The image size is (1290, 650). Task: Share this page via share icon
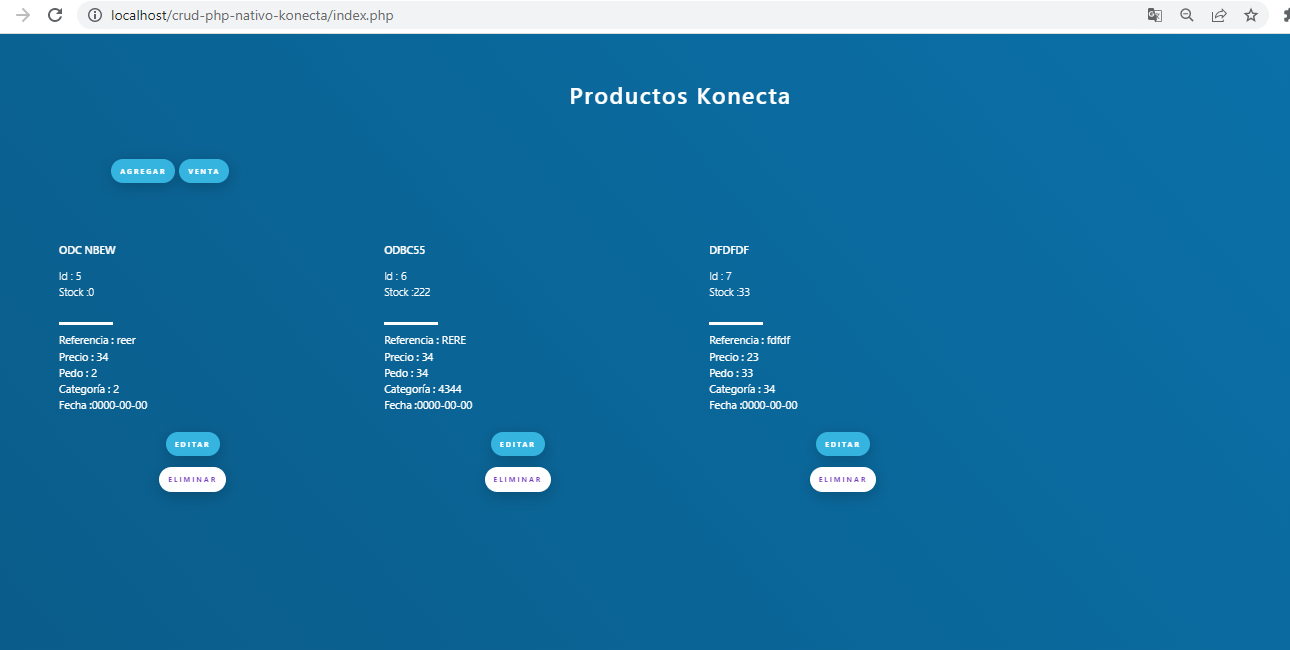[1219, 15]
